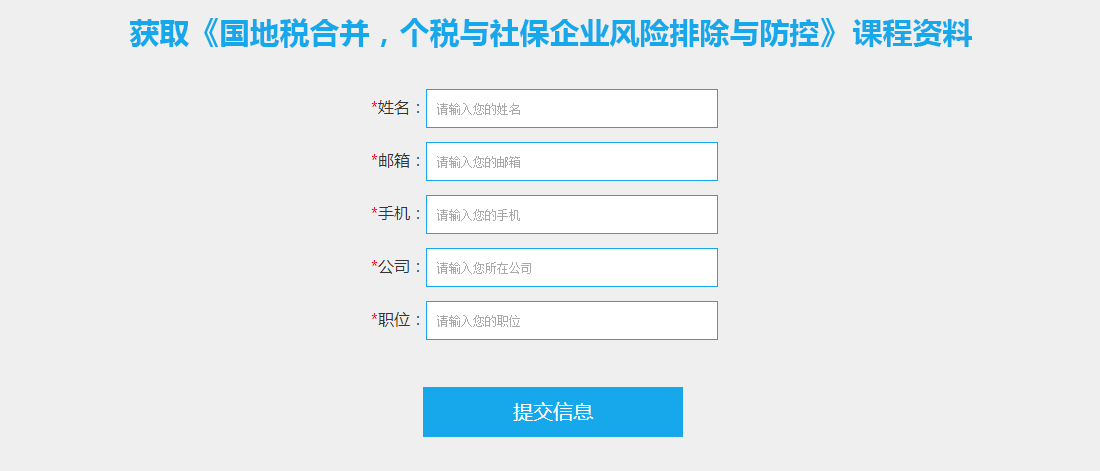This screenshot has width=1100, height=471.
Task: Click the 姓名 field label
Action: coord(394,108)
